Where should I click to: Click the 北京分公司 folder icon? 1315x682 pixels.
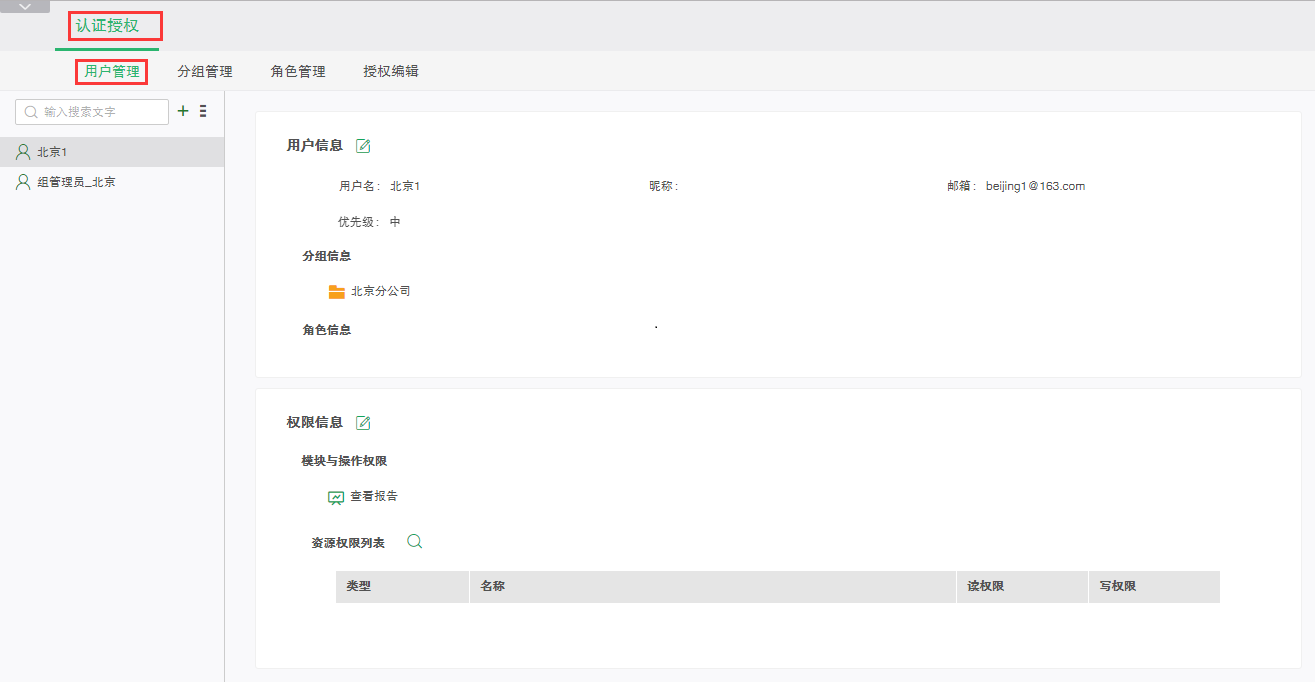(x=337, y=292)
